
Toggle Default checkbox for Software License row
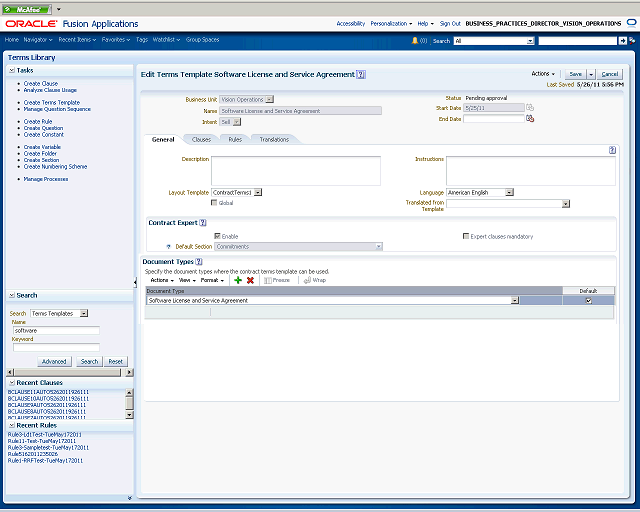click(x=589, y=301)
